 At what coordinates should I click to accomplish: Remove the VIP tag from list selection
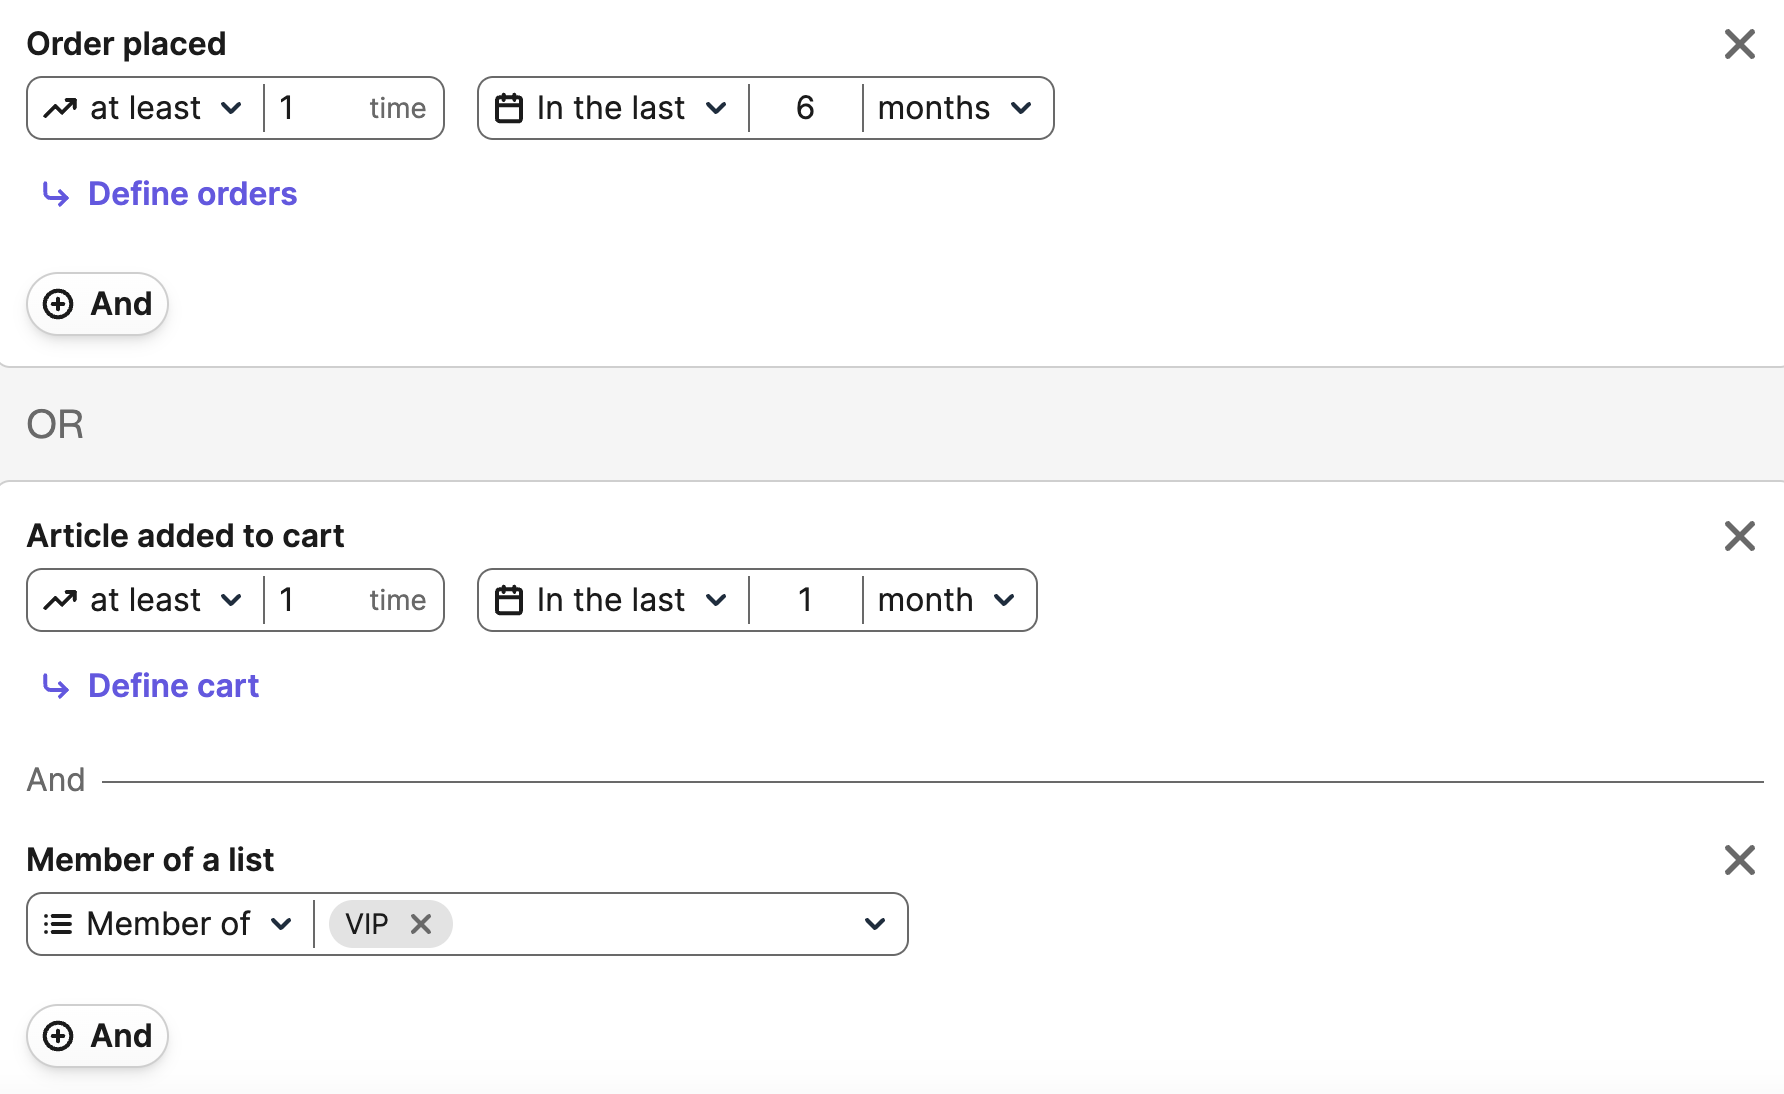[421, 924]
